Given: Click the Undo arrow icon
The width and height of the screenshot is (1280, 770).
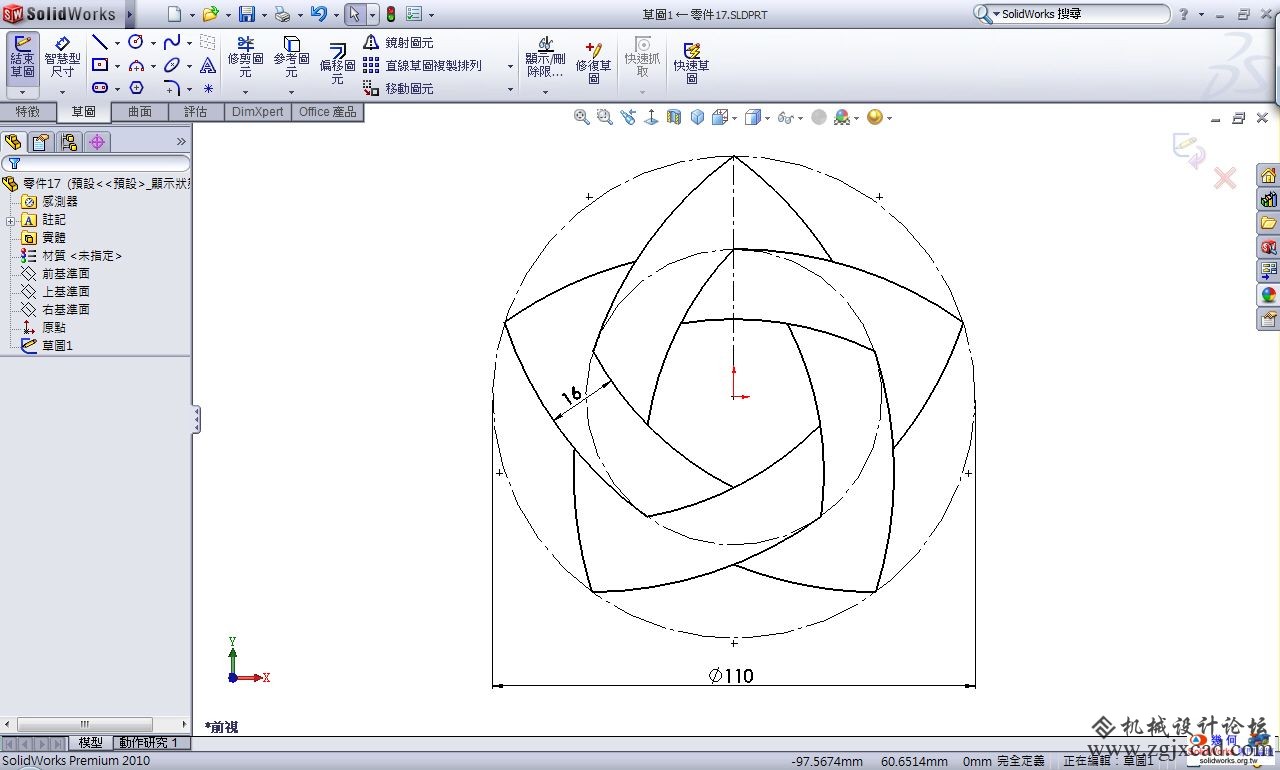Looking at the screenshot, I should point(318,14).
